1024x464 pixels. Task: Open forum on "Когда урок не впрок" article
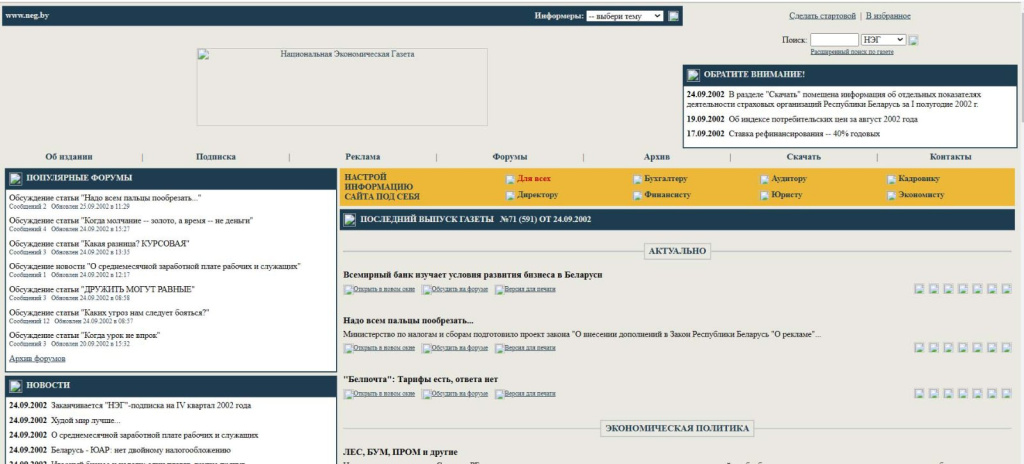pyautogui.click(x=85, y=336)
